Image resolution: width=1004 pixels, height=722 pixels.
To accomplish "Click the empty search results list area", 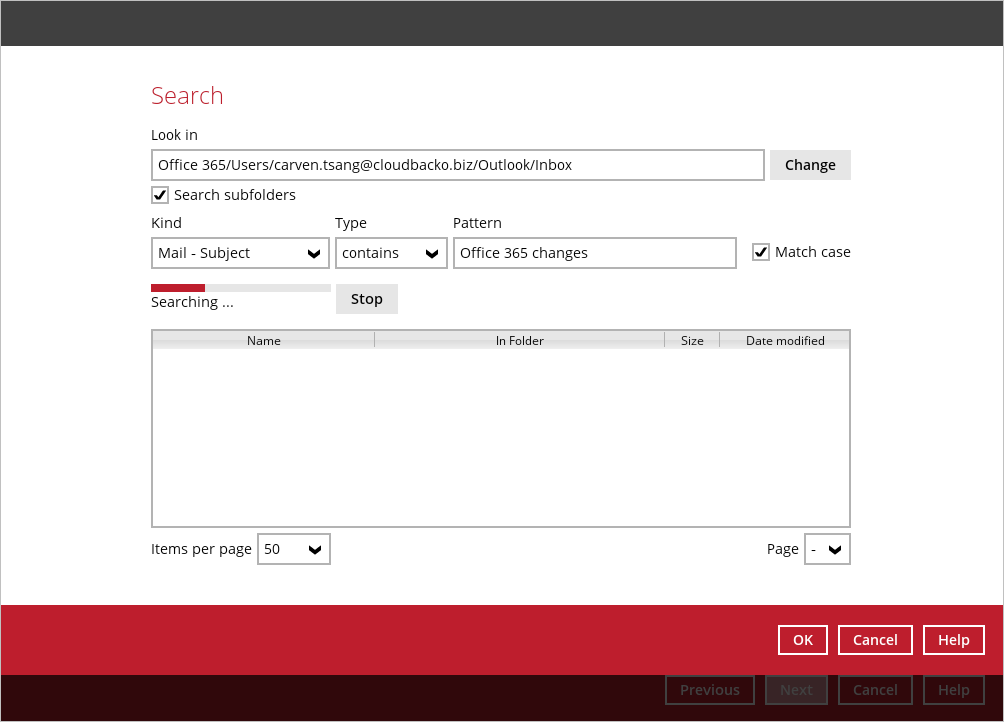I will click(500, 436).
